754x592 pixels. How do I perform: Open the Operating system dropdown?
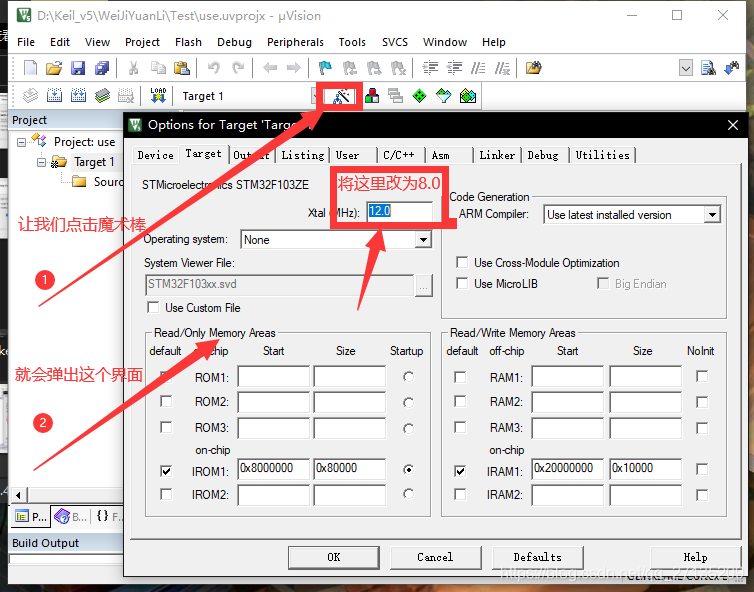tap(423, 239)
